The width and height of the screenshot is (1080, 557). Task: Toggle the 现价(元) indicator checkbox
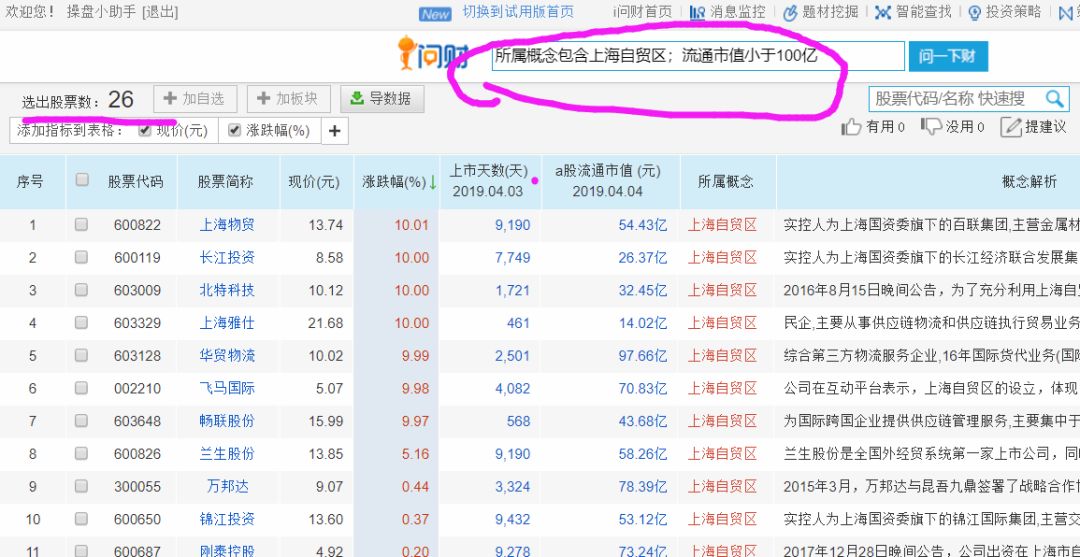coord(145,130)
